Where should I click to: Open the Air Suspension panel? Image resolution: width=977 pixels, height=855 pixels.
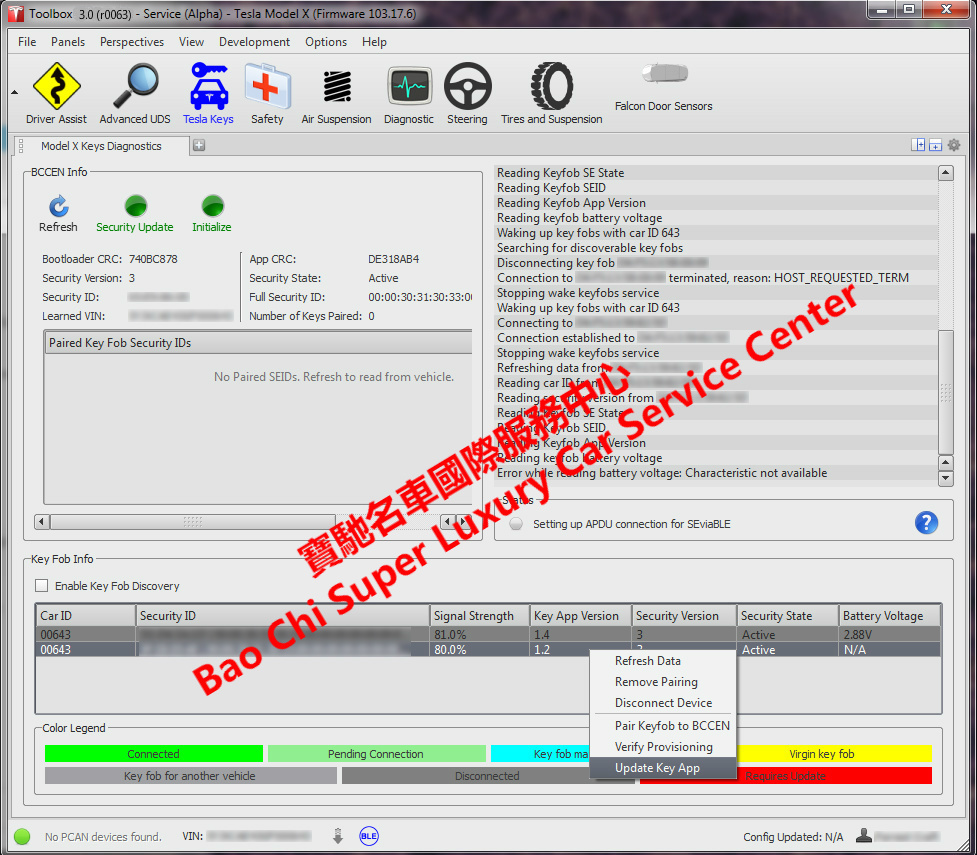point(336,92)
